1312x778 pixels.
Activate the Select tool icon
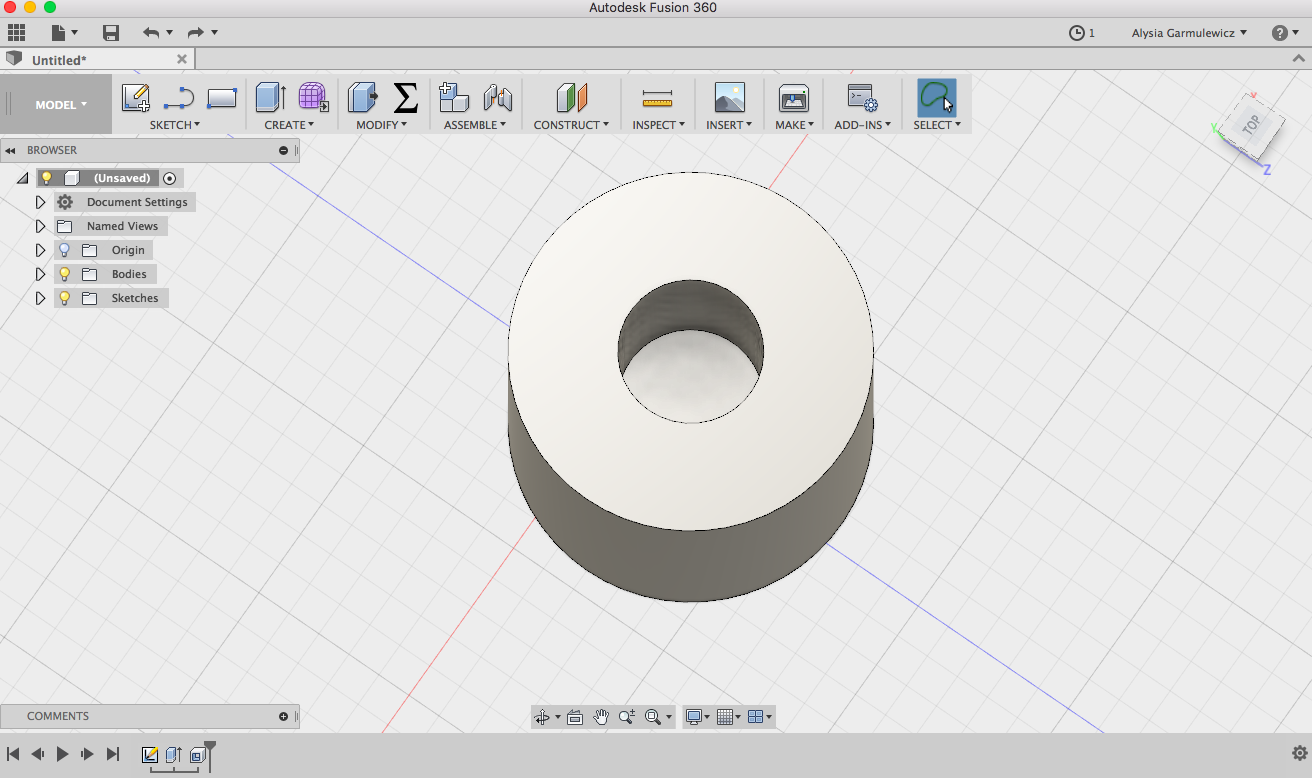[x=937, y=97]
